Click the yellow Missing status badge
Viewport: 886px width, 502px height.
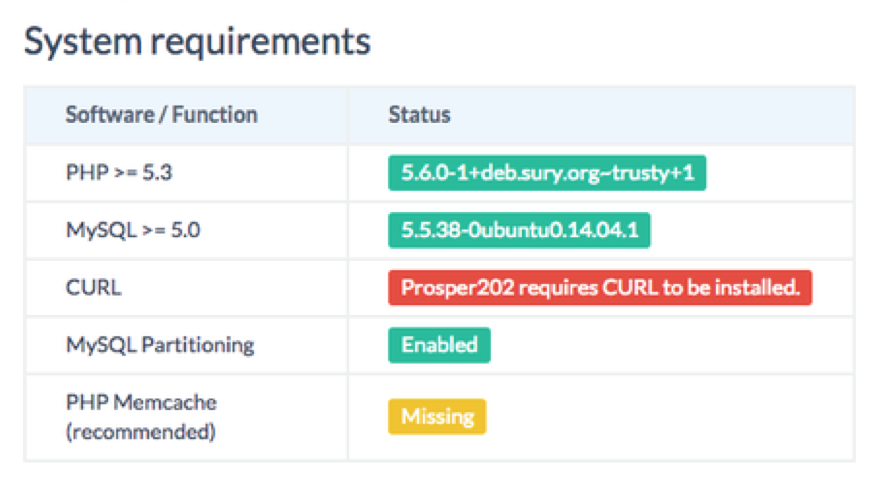[x=437, y=417]
